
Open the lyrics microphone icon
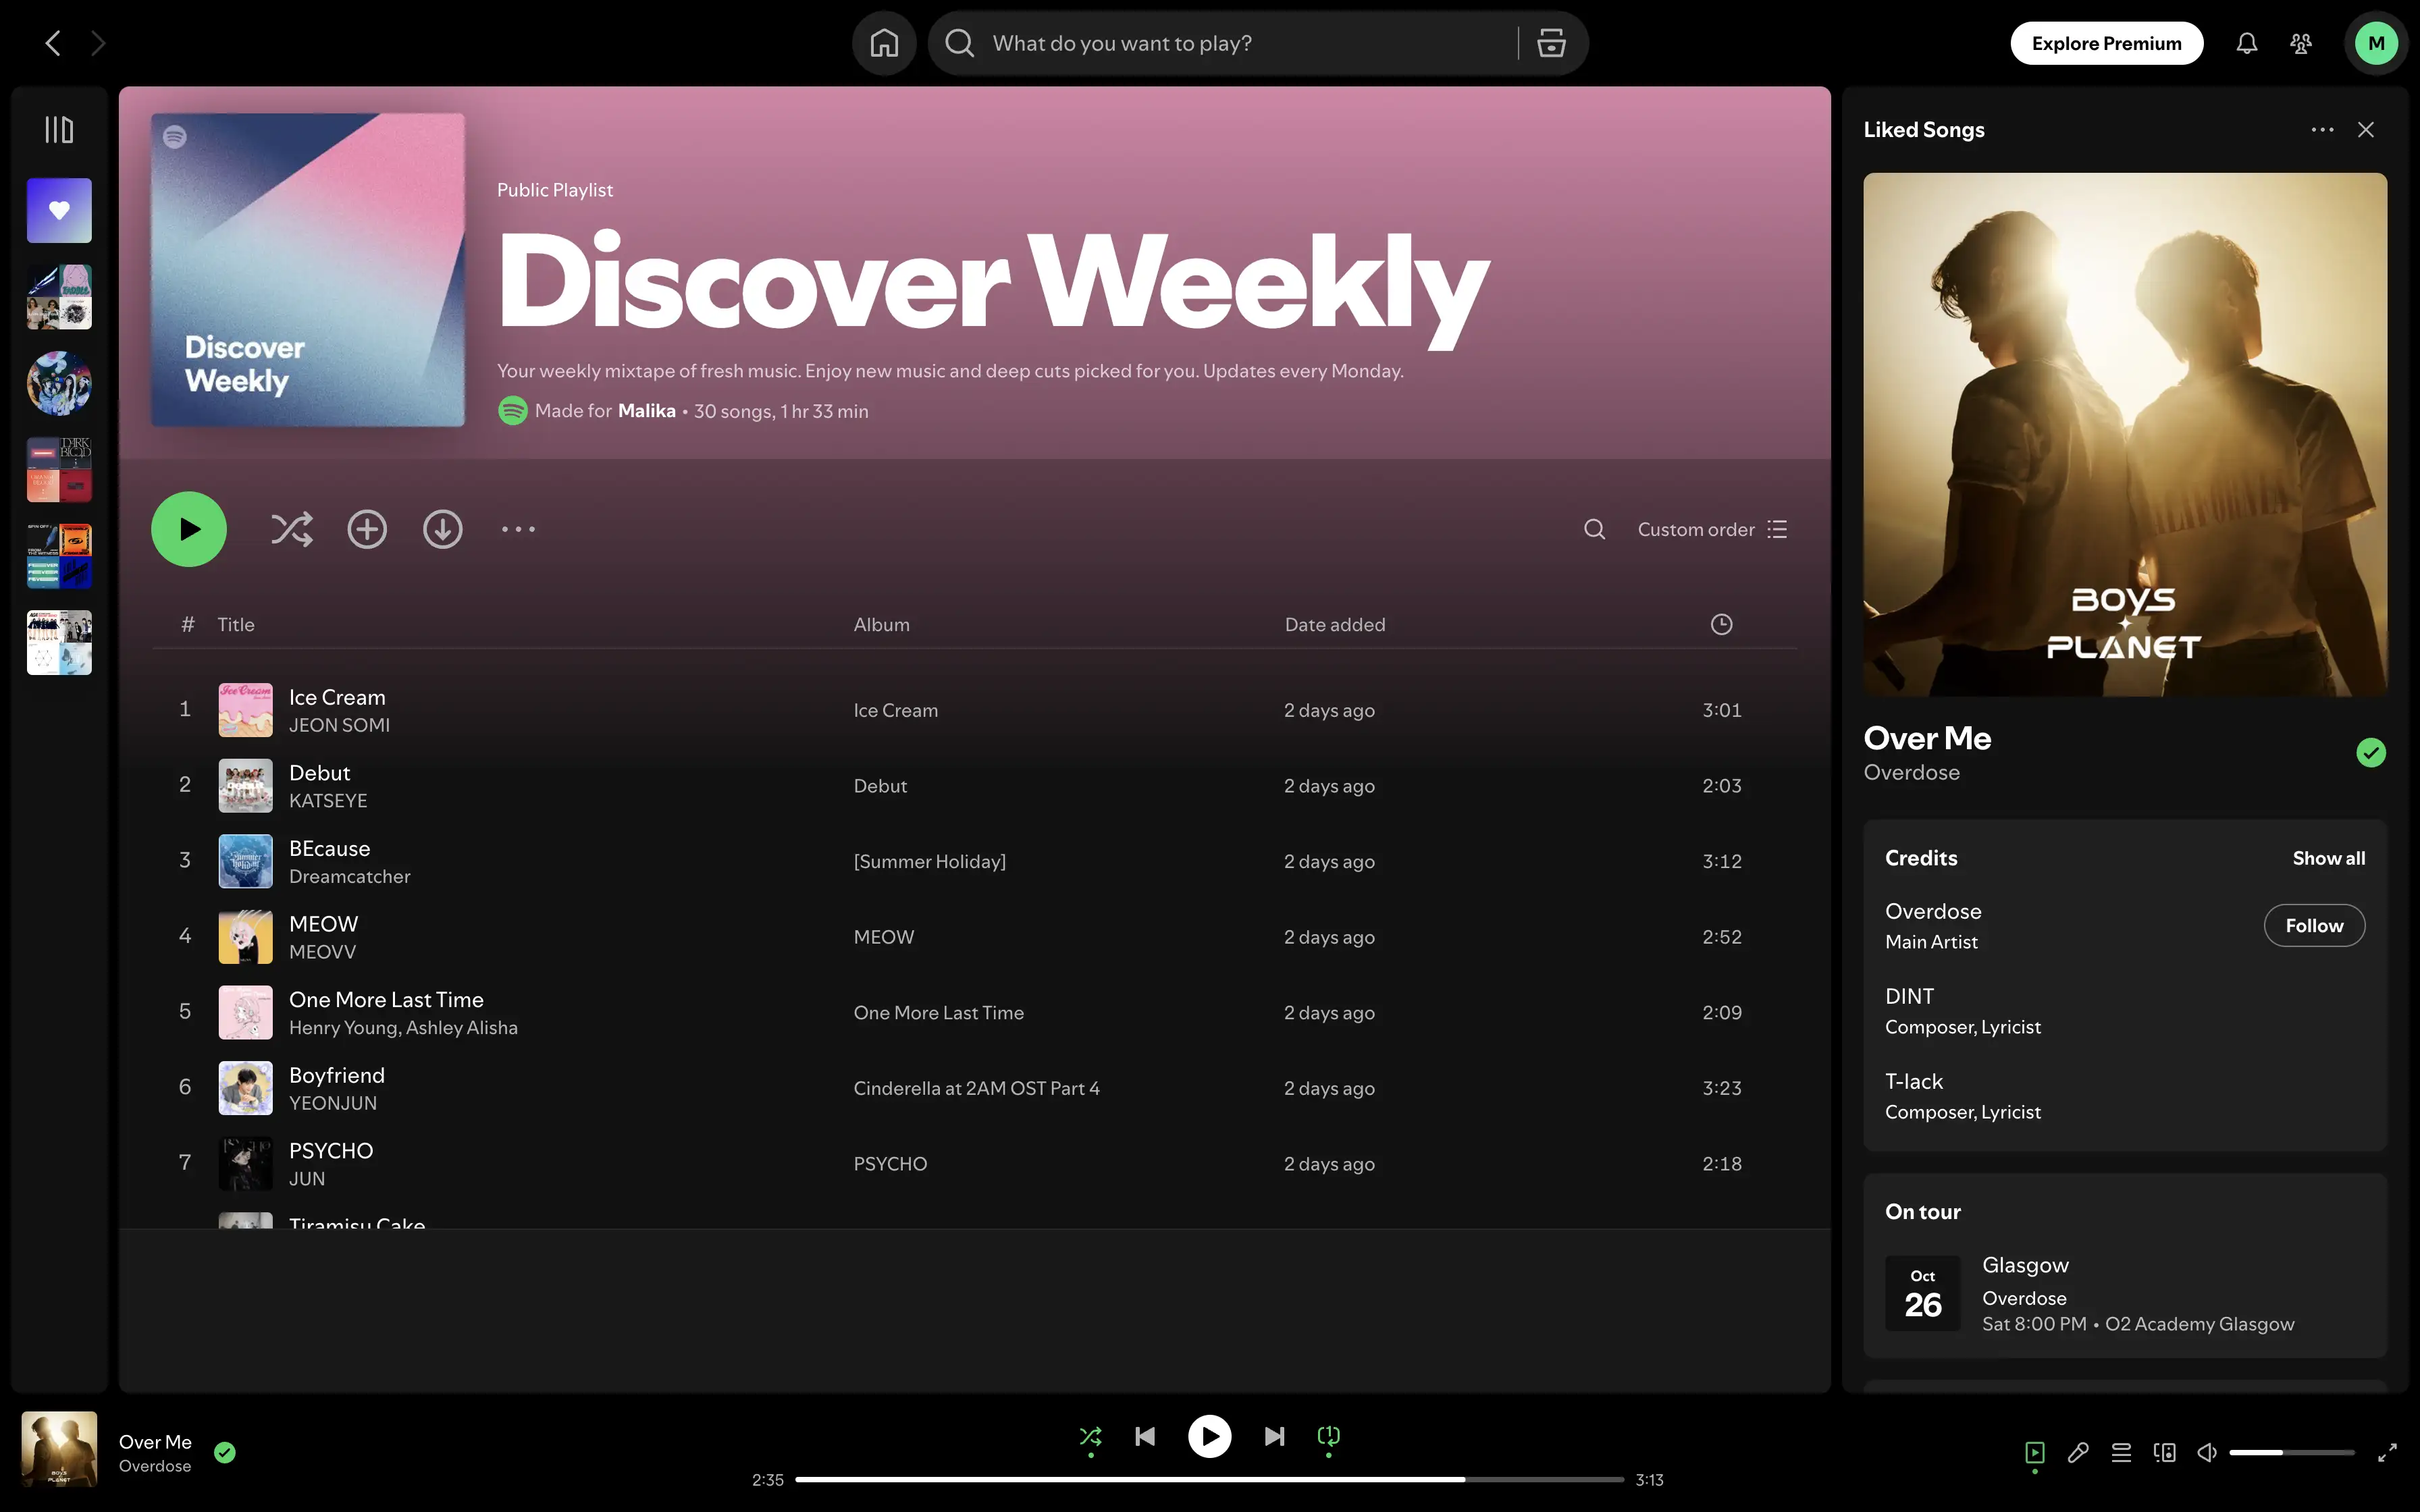point(2078,1453)
